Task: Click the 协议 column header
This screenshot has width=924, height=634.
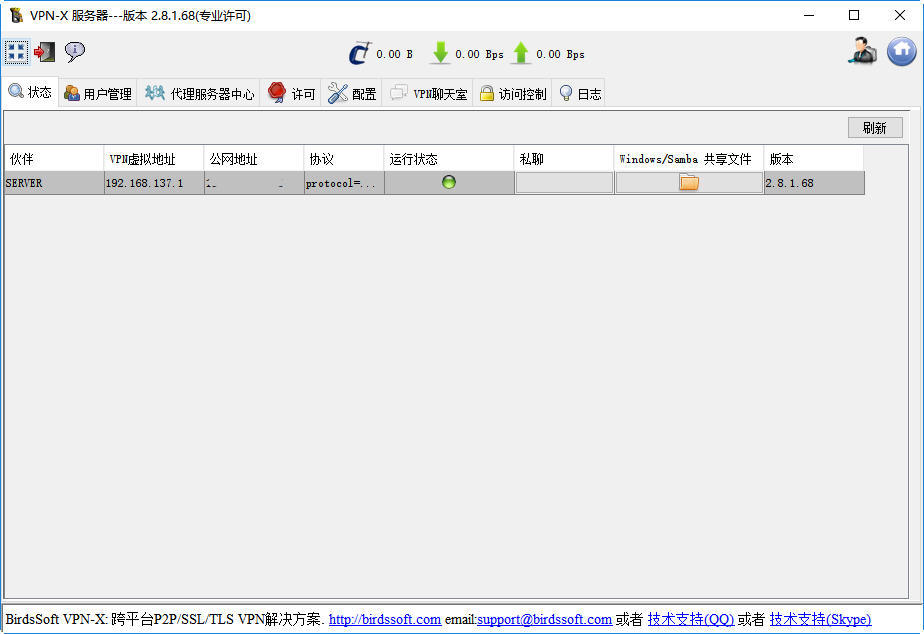Action: click(x=344, y=158)
